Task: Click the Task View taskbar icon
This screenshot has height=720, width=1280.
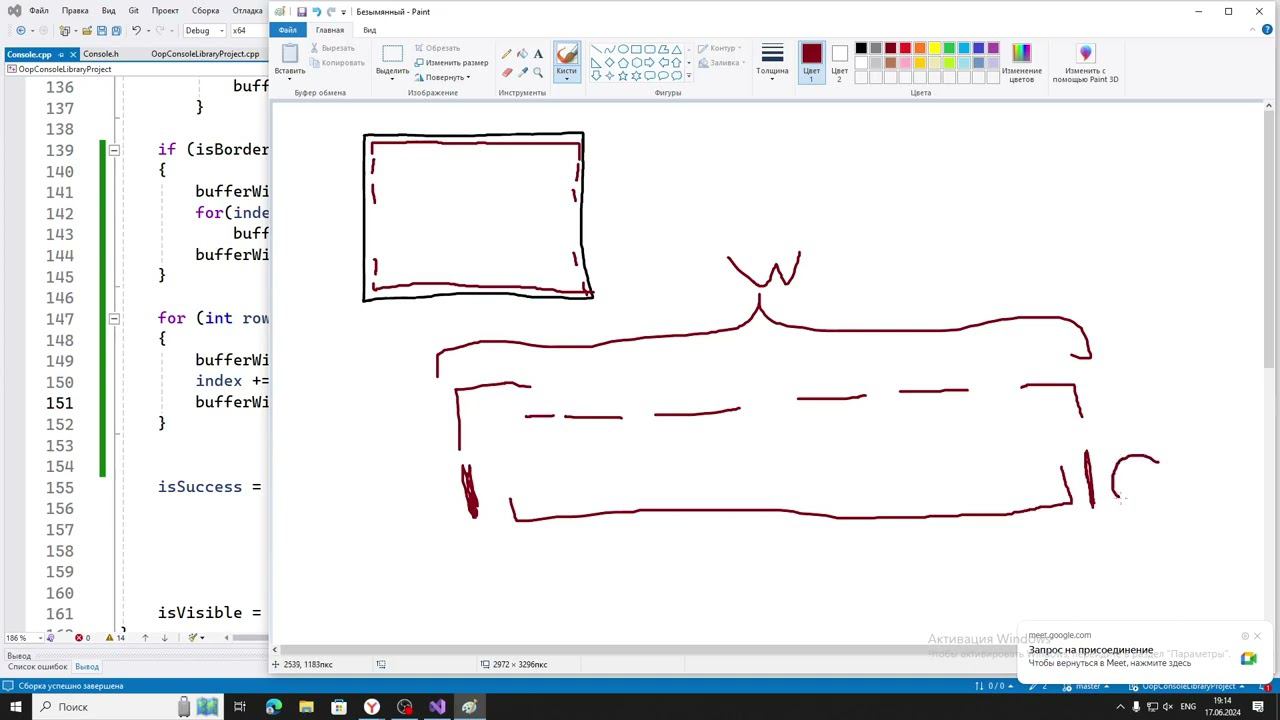Action: (x=240, y=707)
